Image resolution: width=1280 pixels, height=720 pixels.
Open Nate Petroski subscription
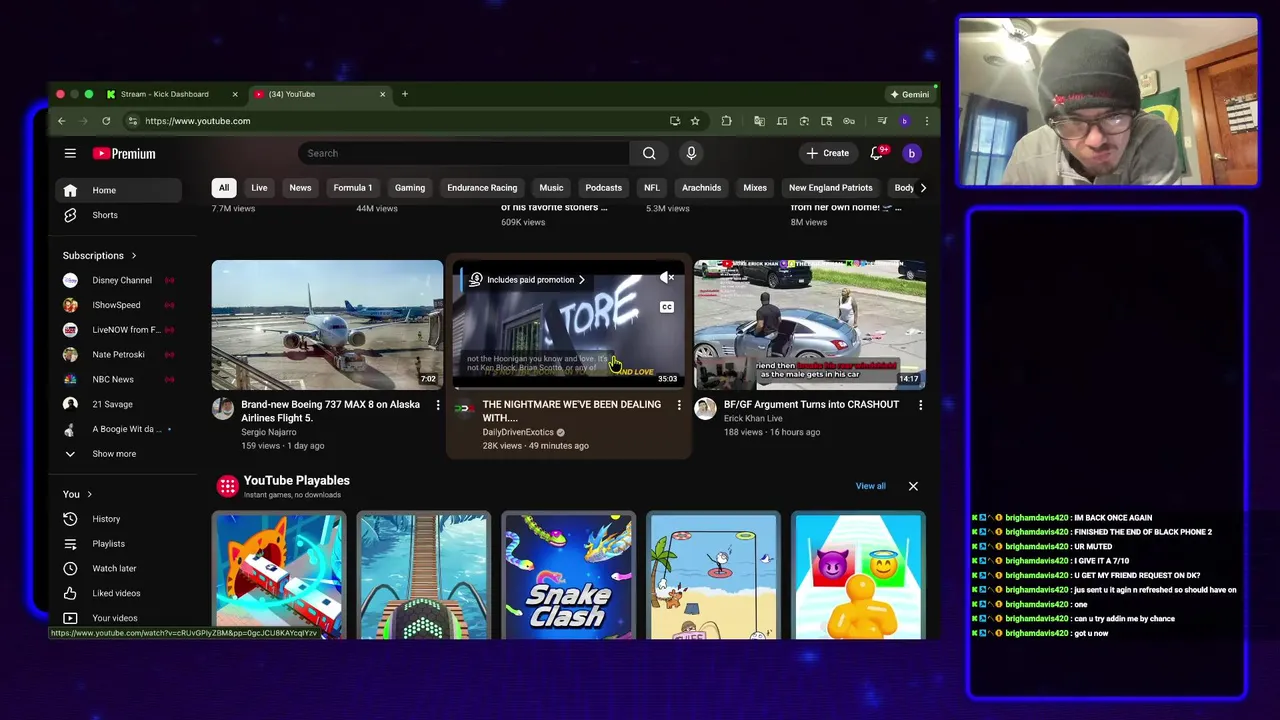click(x=119, y=355)
